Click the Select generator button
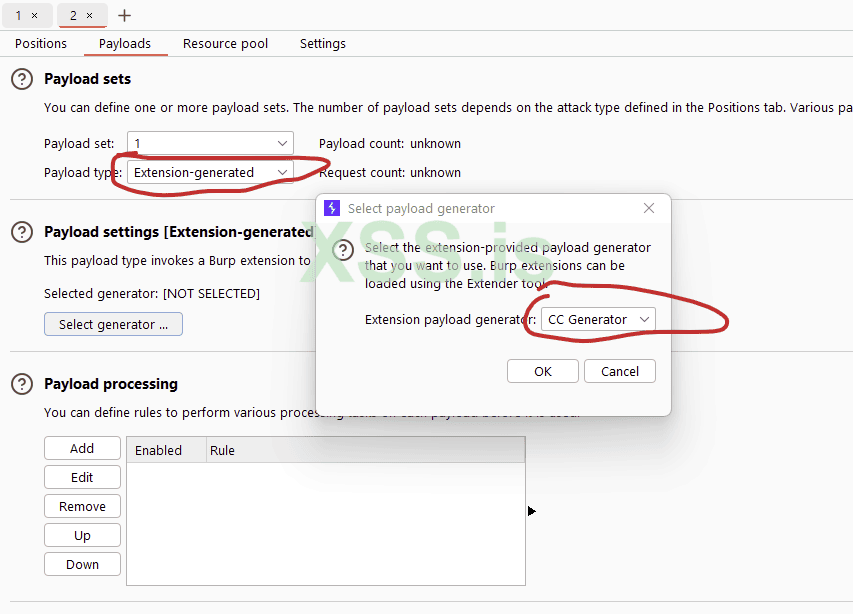The height and width of the screenshot is (614, 853). pyautogui.click(x=113, y=324)
